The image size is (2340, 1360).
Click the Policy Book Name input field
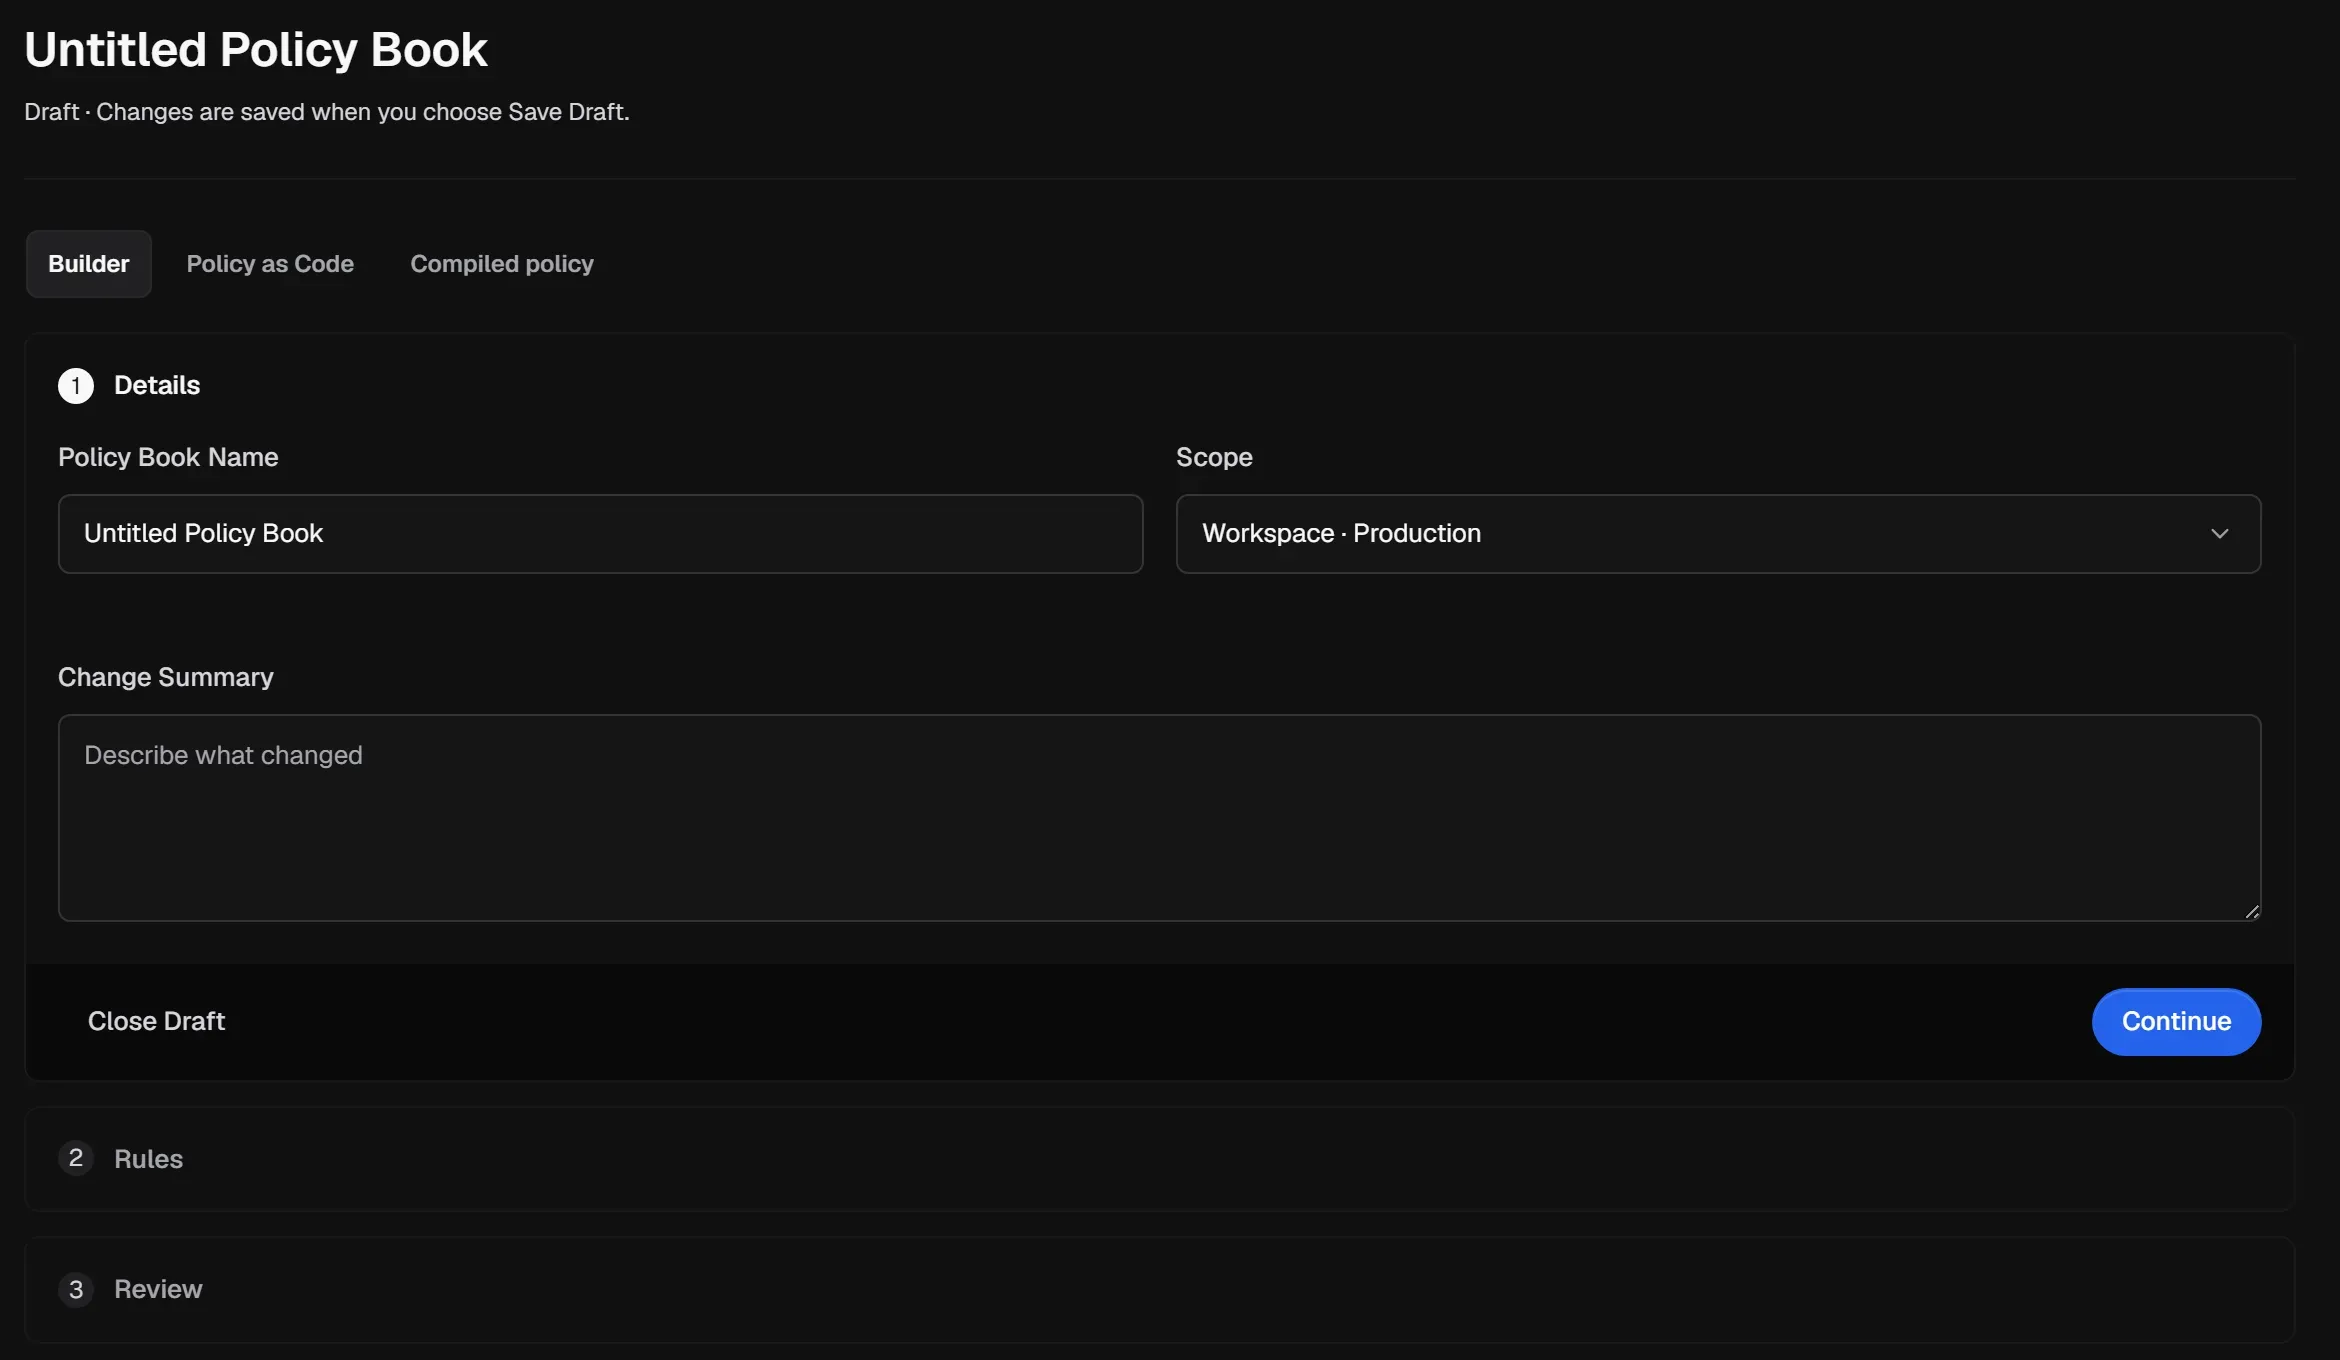pyautogui.click(x=600, y=534)
